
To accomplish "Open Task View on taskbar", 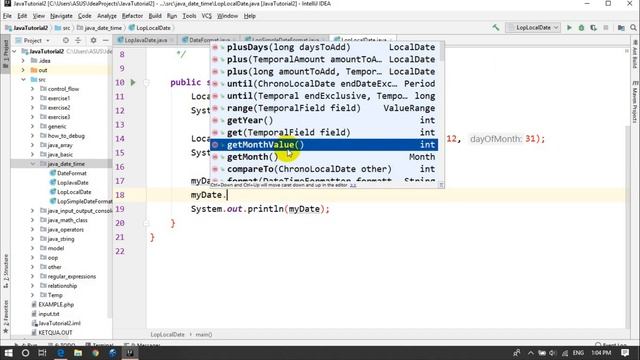I will click(x=42, y=353).
